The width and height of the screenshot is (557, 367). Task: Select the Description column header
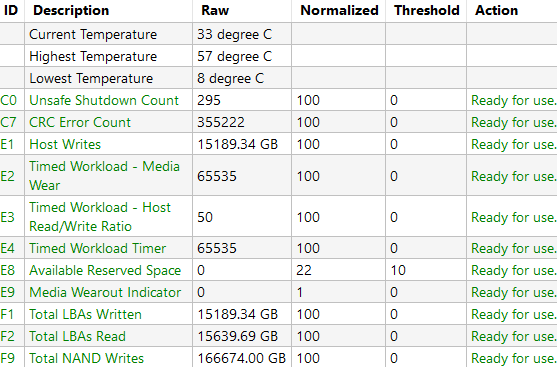(71, 11)
